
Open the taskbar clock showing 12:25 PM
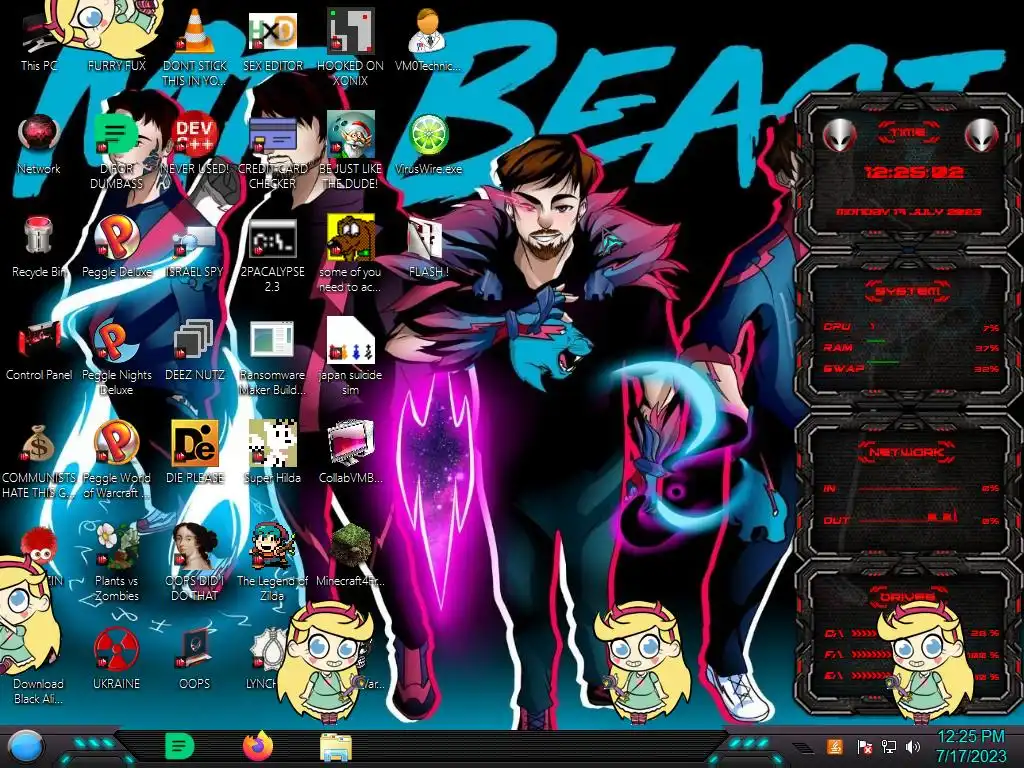pos(971,746)
